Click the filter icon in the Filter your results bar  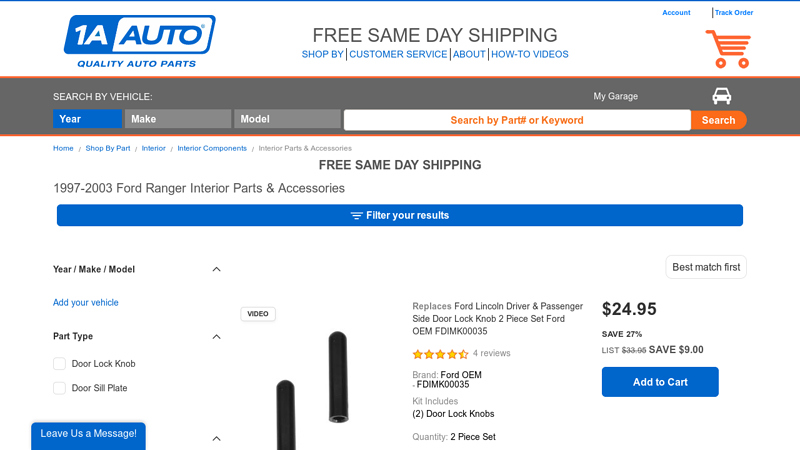point(356,216)
